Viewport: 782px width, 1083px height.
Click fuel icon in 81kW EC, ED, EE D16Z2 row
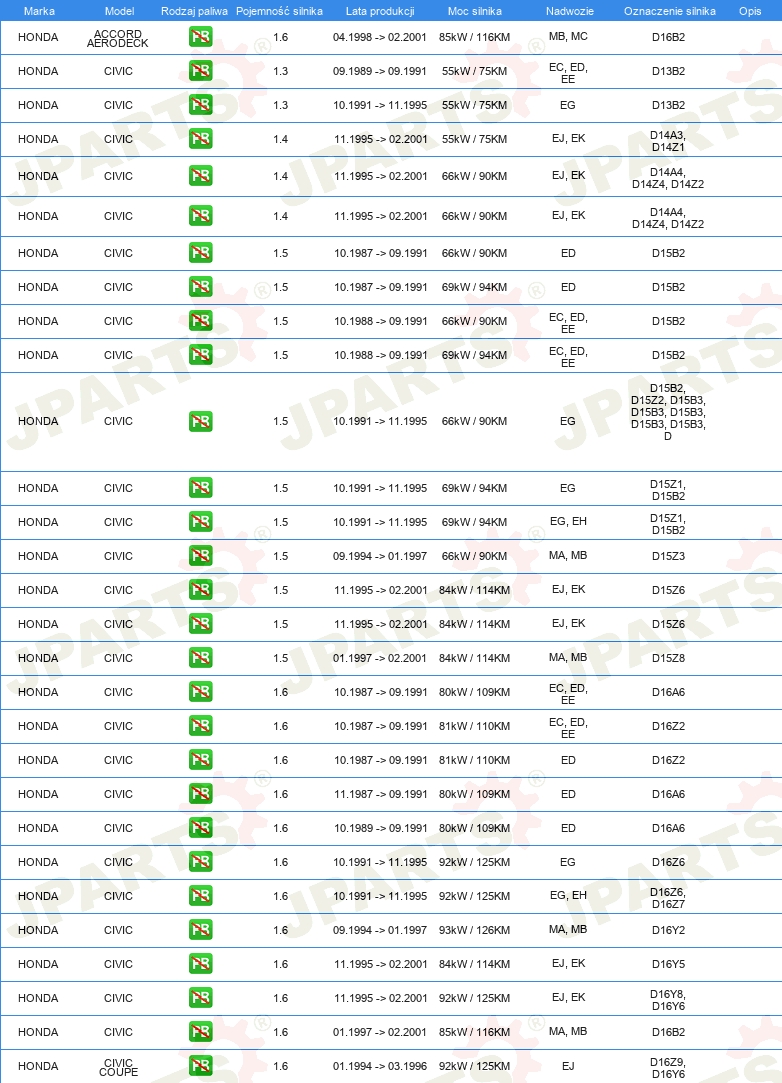[x=200, y=725]
